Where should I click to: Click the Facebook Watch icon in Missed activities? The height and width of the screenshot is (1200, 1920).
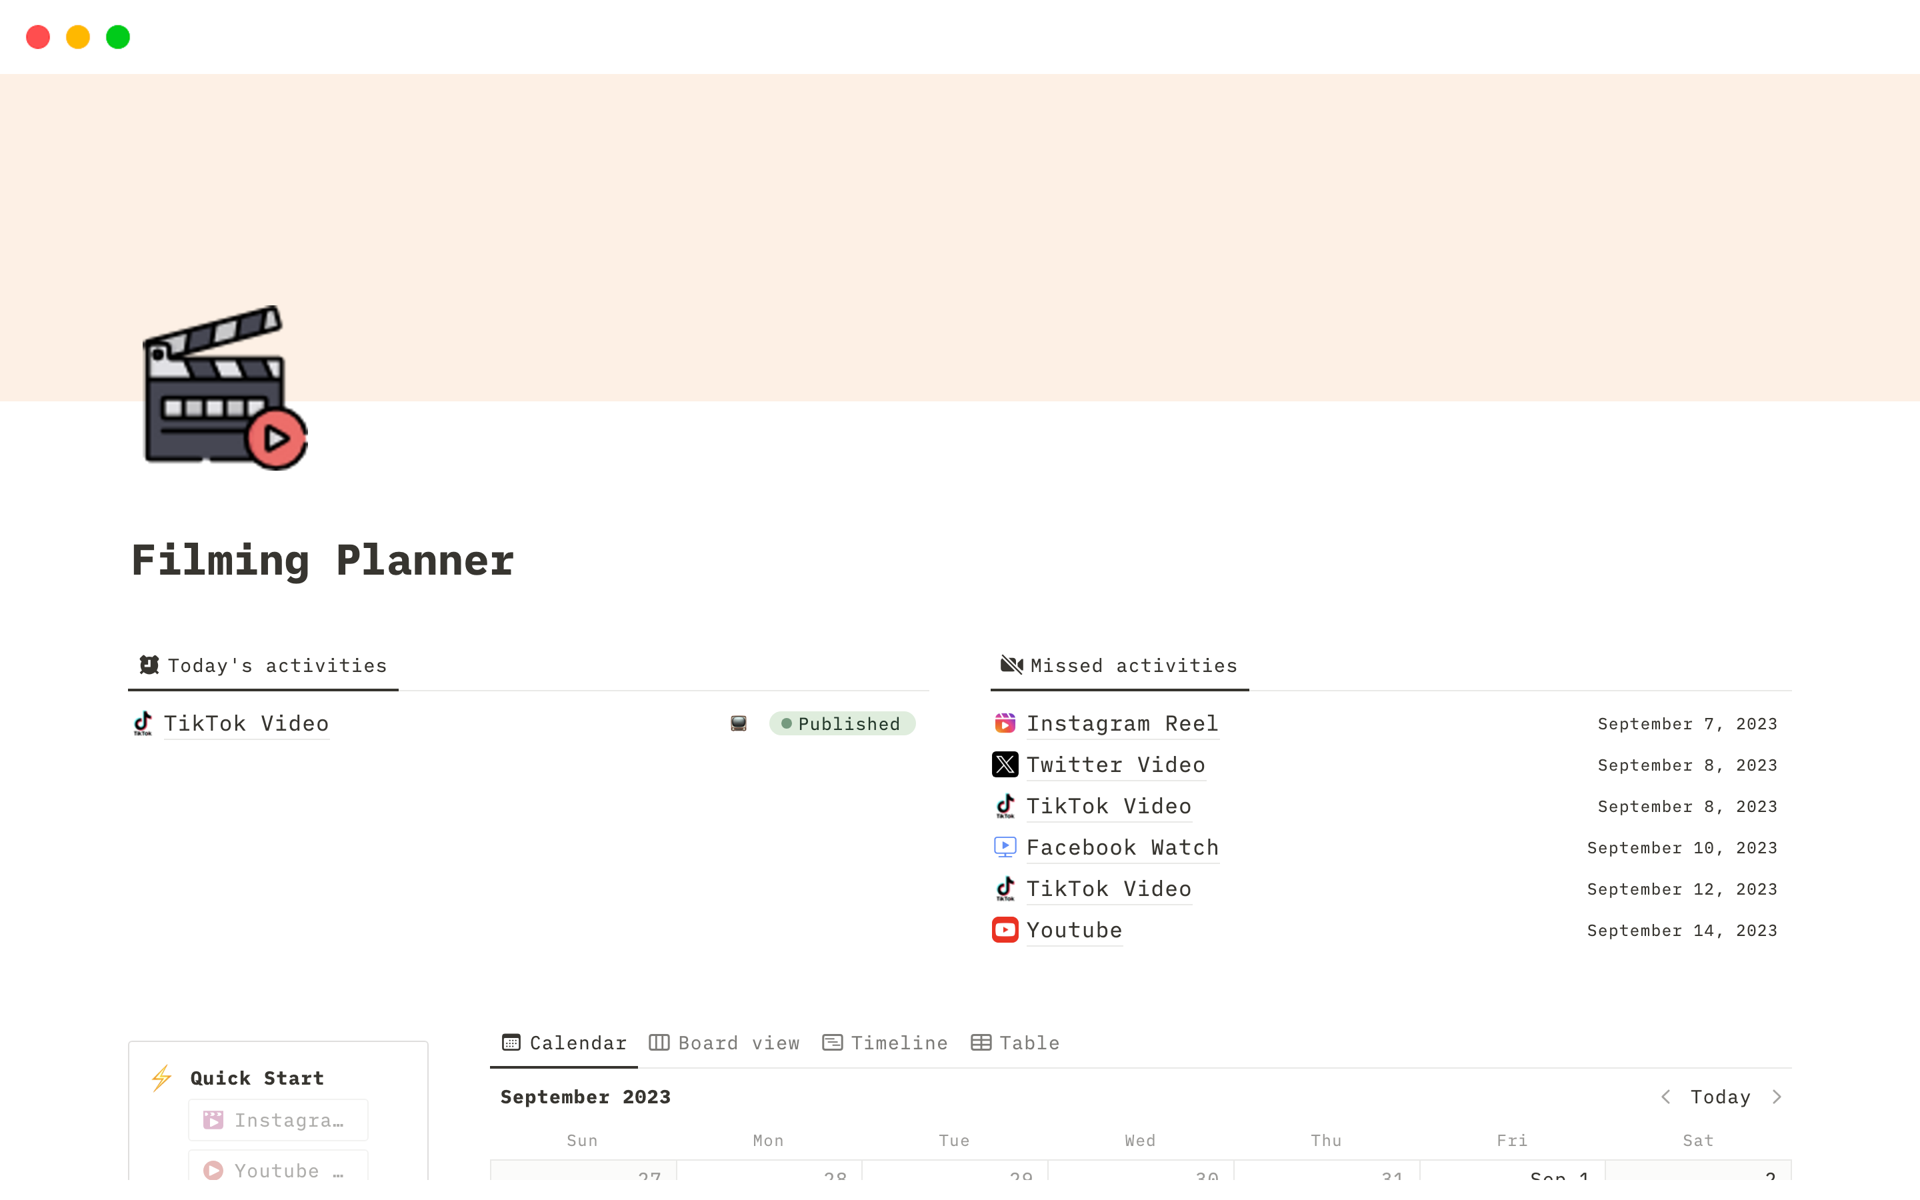pyautogui.click(x=1005, y=847)
